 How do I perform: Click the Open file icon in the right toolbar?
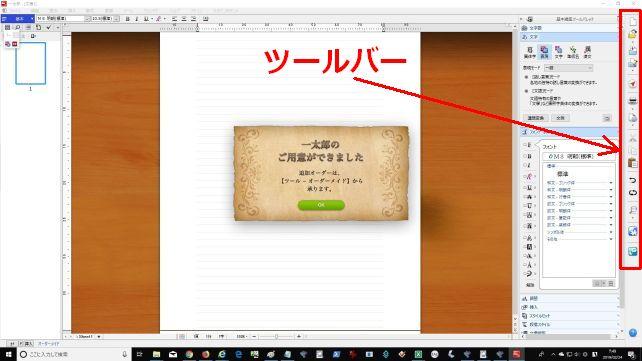click(633, 35)
